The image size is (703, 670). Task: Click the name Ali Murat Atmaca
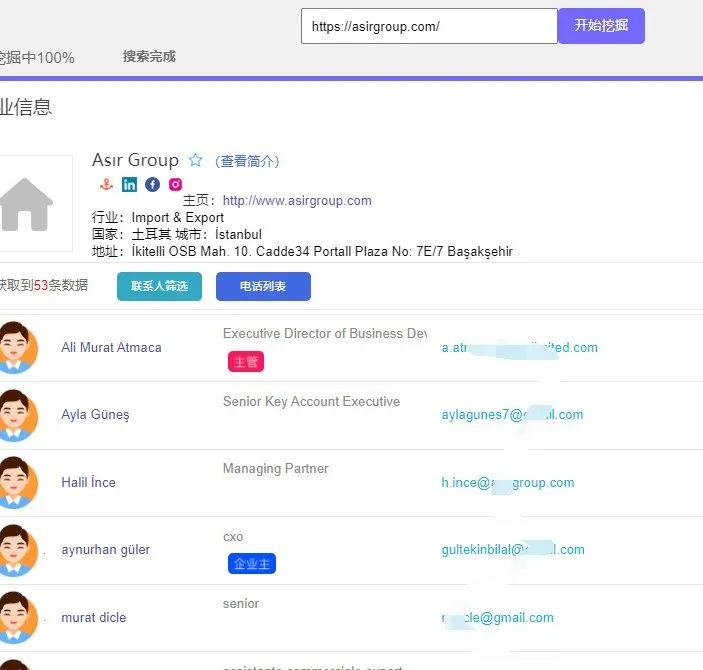coord(111,348)
